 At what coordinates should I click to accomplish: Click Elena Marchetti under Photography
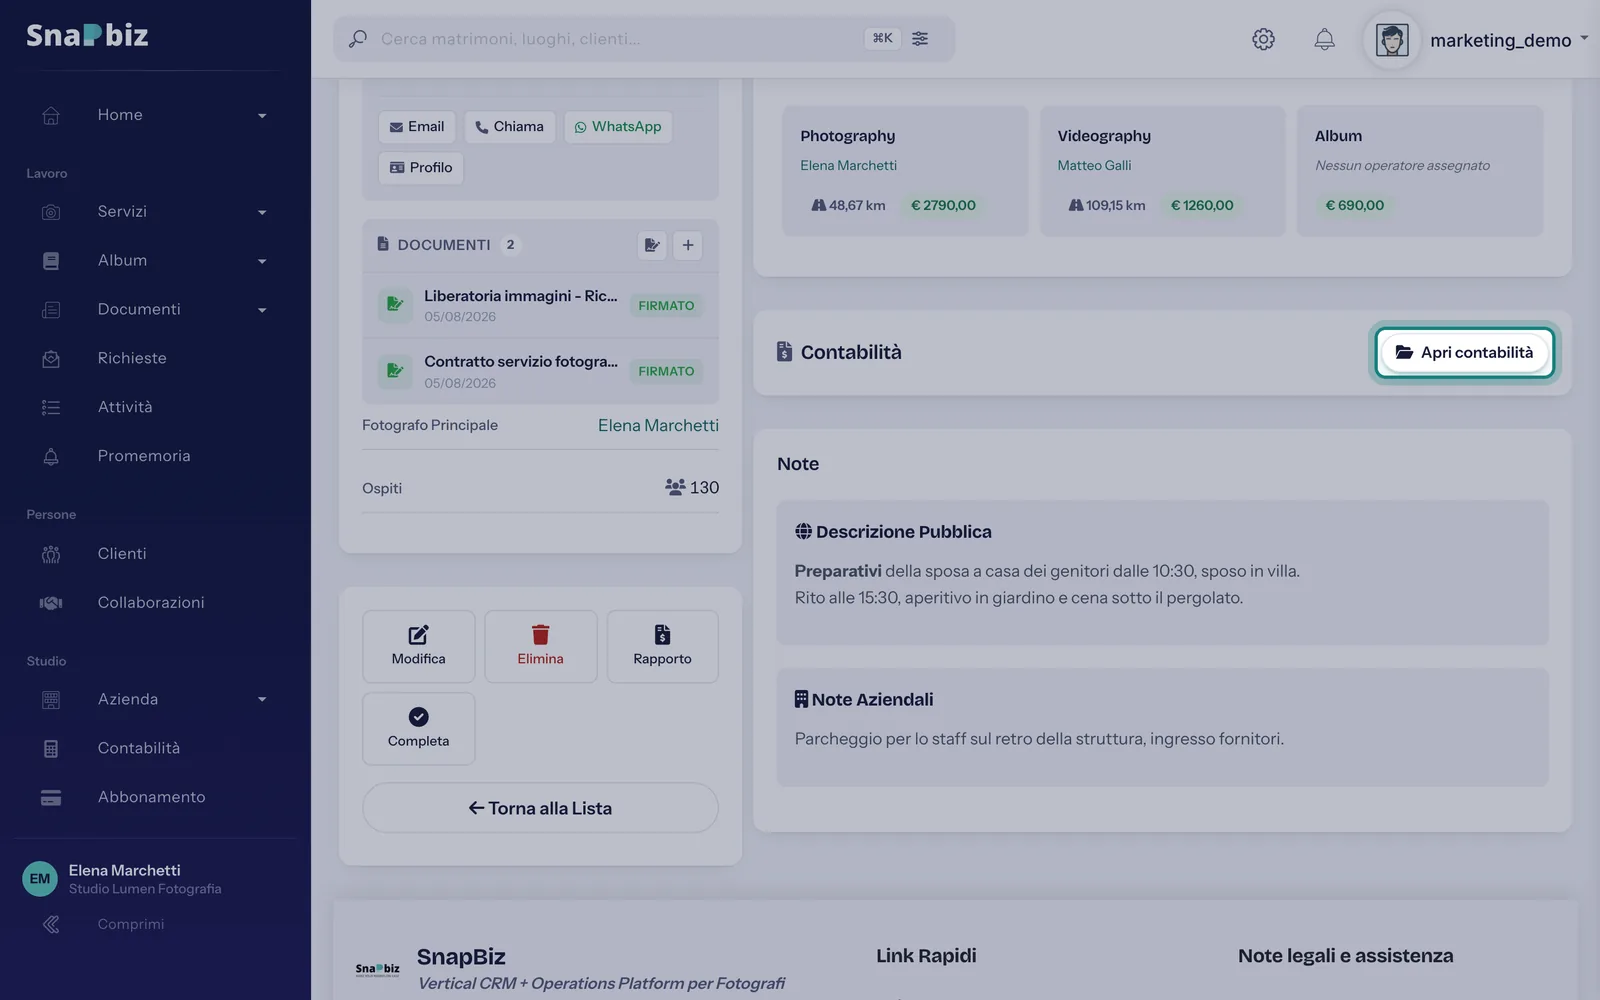pyautogui.click(x=848, y=165)
